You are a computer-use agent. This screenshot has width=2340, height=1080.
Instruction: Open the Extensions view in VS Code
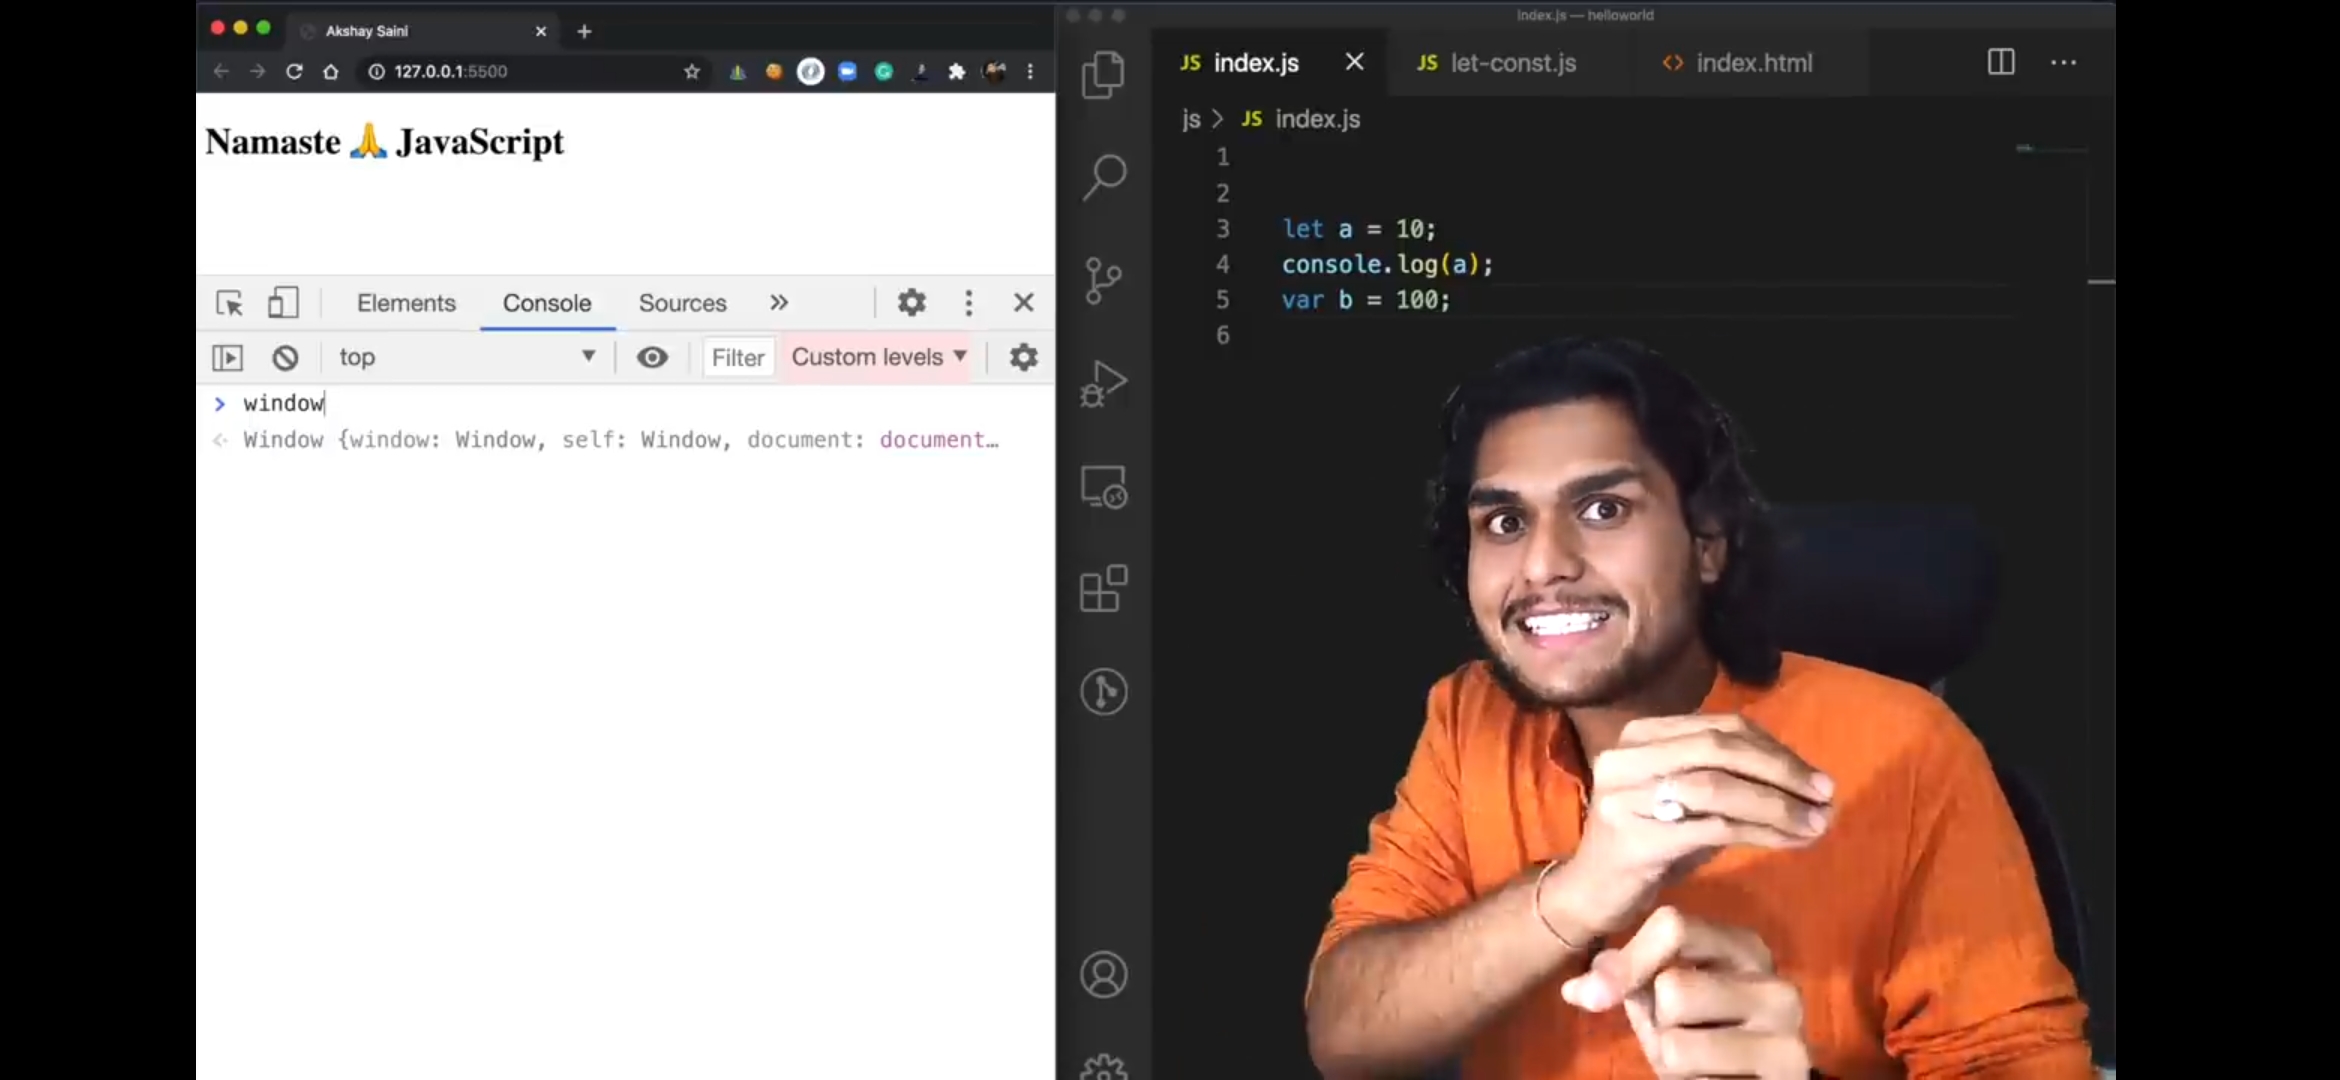tap(1103, 588)
